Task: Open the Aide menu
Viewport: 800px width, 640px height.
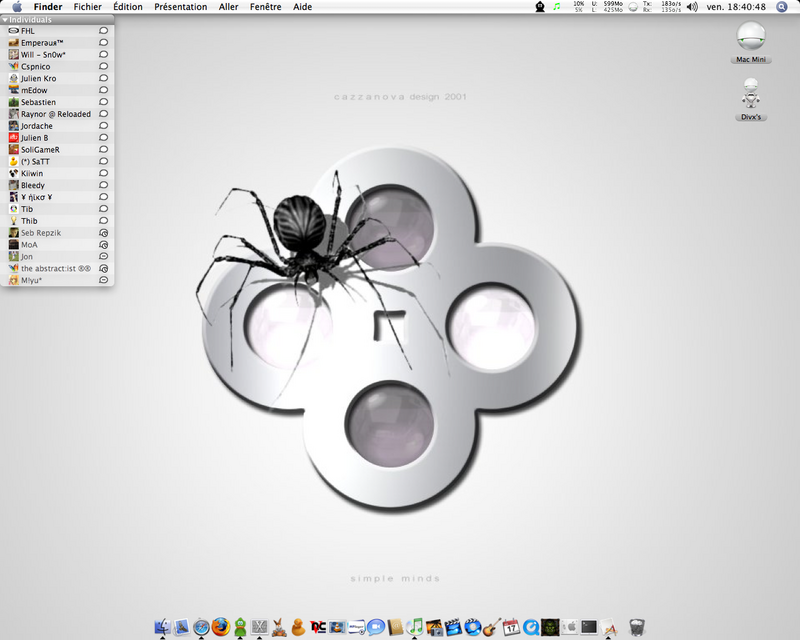Action: (303, 7)
